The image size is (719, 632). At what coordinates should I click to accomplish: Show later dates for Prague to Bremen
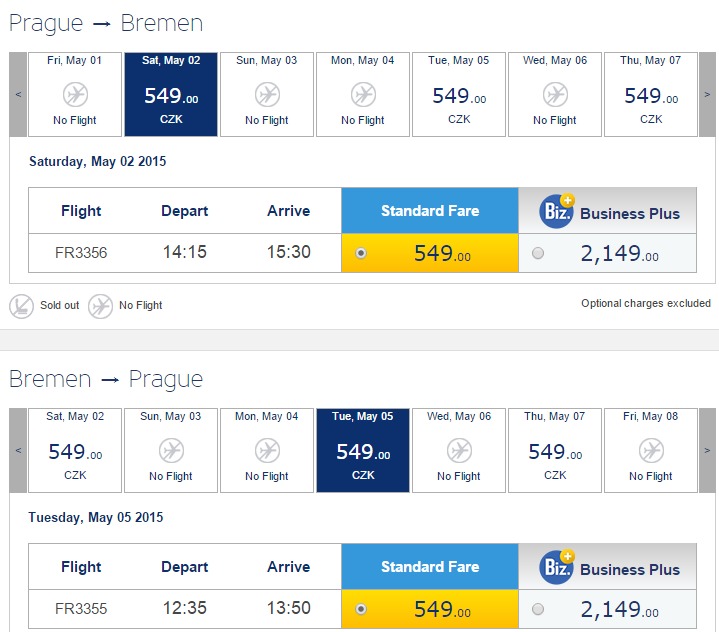[707, 94]
